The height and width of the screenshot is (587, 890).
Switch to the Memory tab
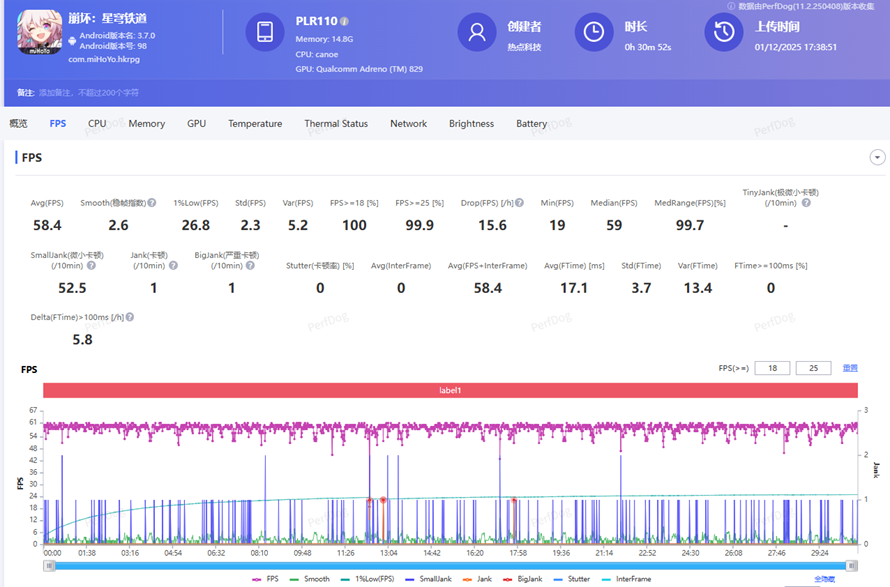(146, 124)
